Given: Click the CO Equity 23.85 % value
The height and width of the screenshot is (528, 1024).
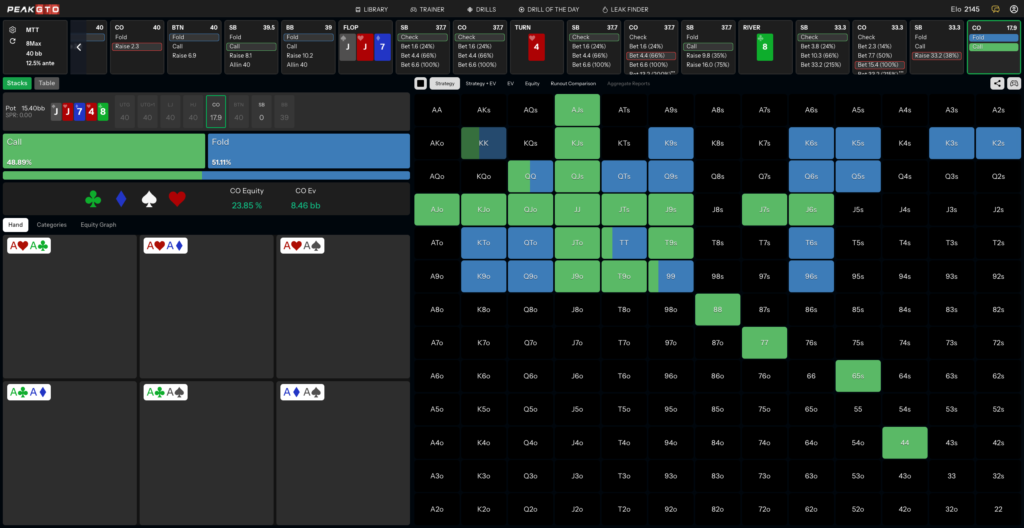Looking at the screenshot, I should tap(247, 205).
